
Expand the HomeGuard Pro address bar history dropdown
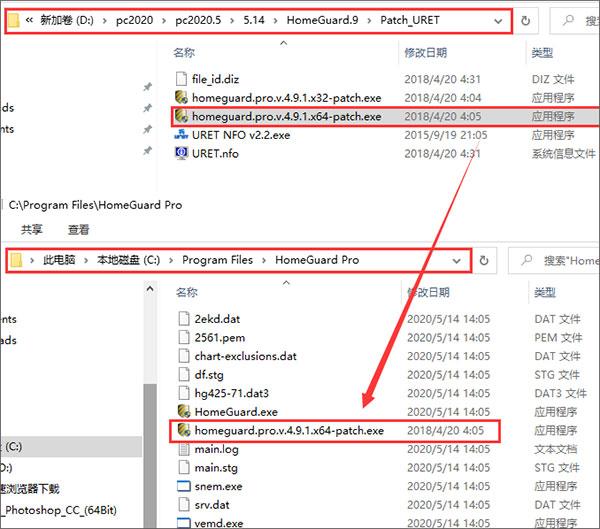click(x=456, y=261)
